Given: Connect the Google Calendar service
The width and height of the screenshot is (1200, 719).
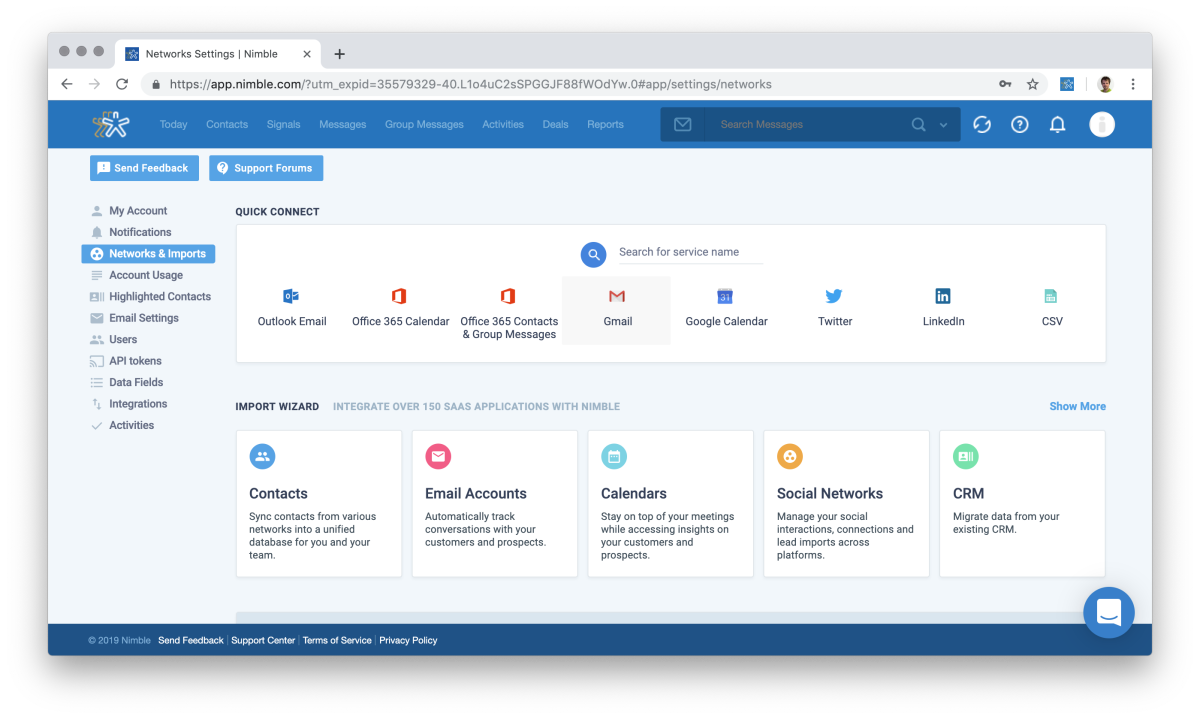Looking at the screenshot, I should point(726,310).
